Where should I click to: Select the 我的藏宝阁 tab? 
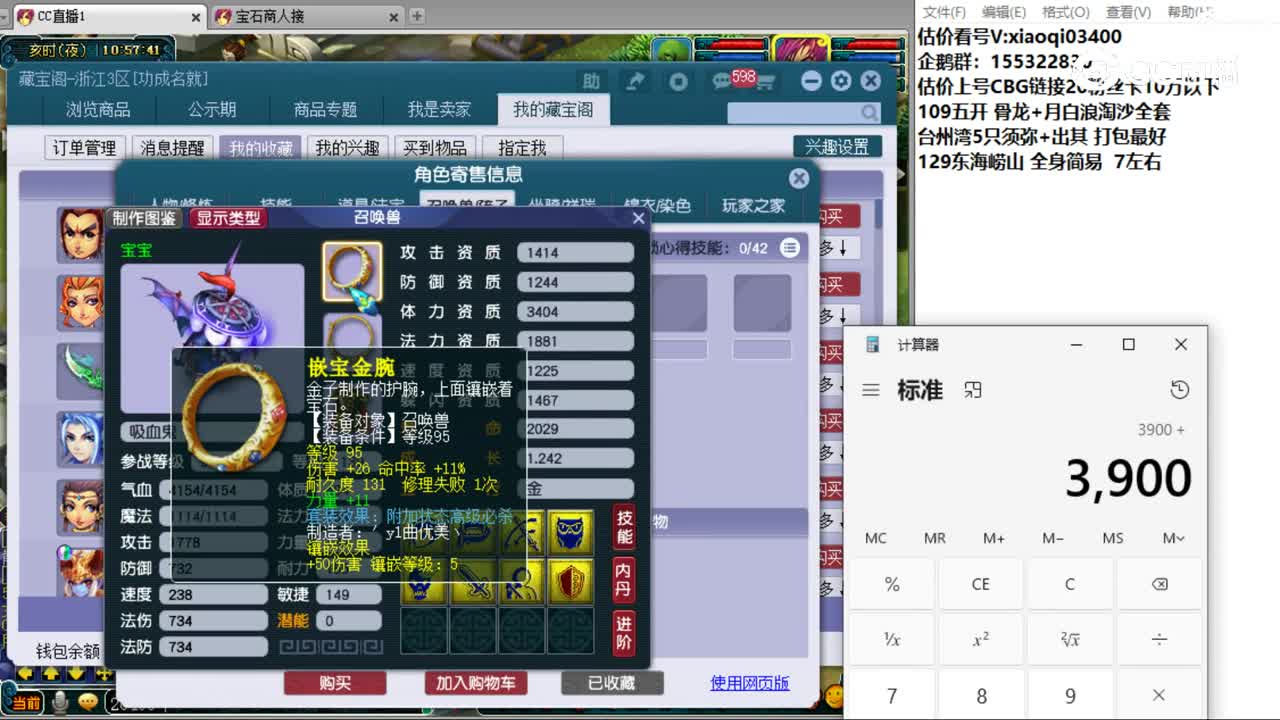tap(553, 110)
